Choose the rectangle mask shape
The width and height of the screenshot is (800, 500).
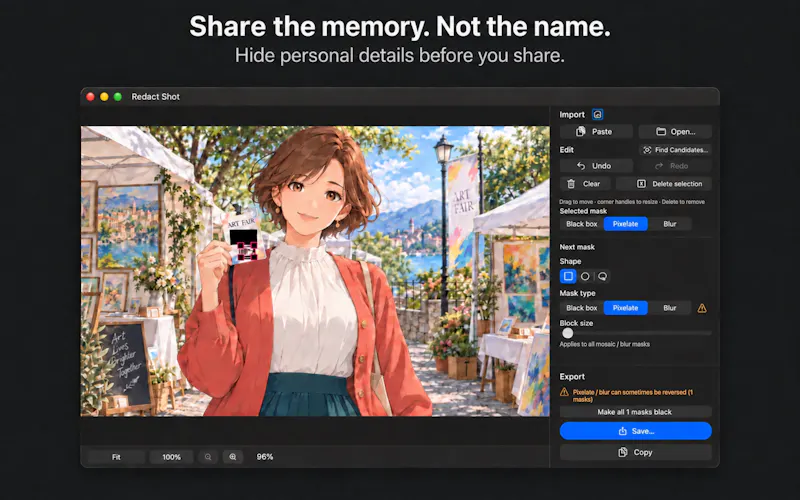click(568, 276)
